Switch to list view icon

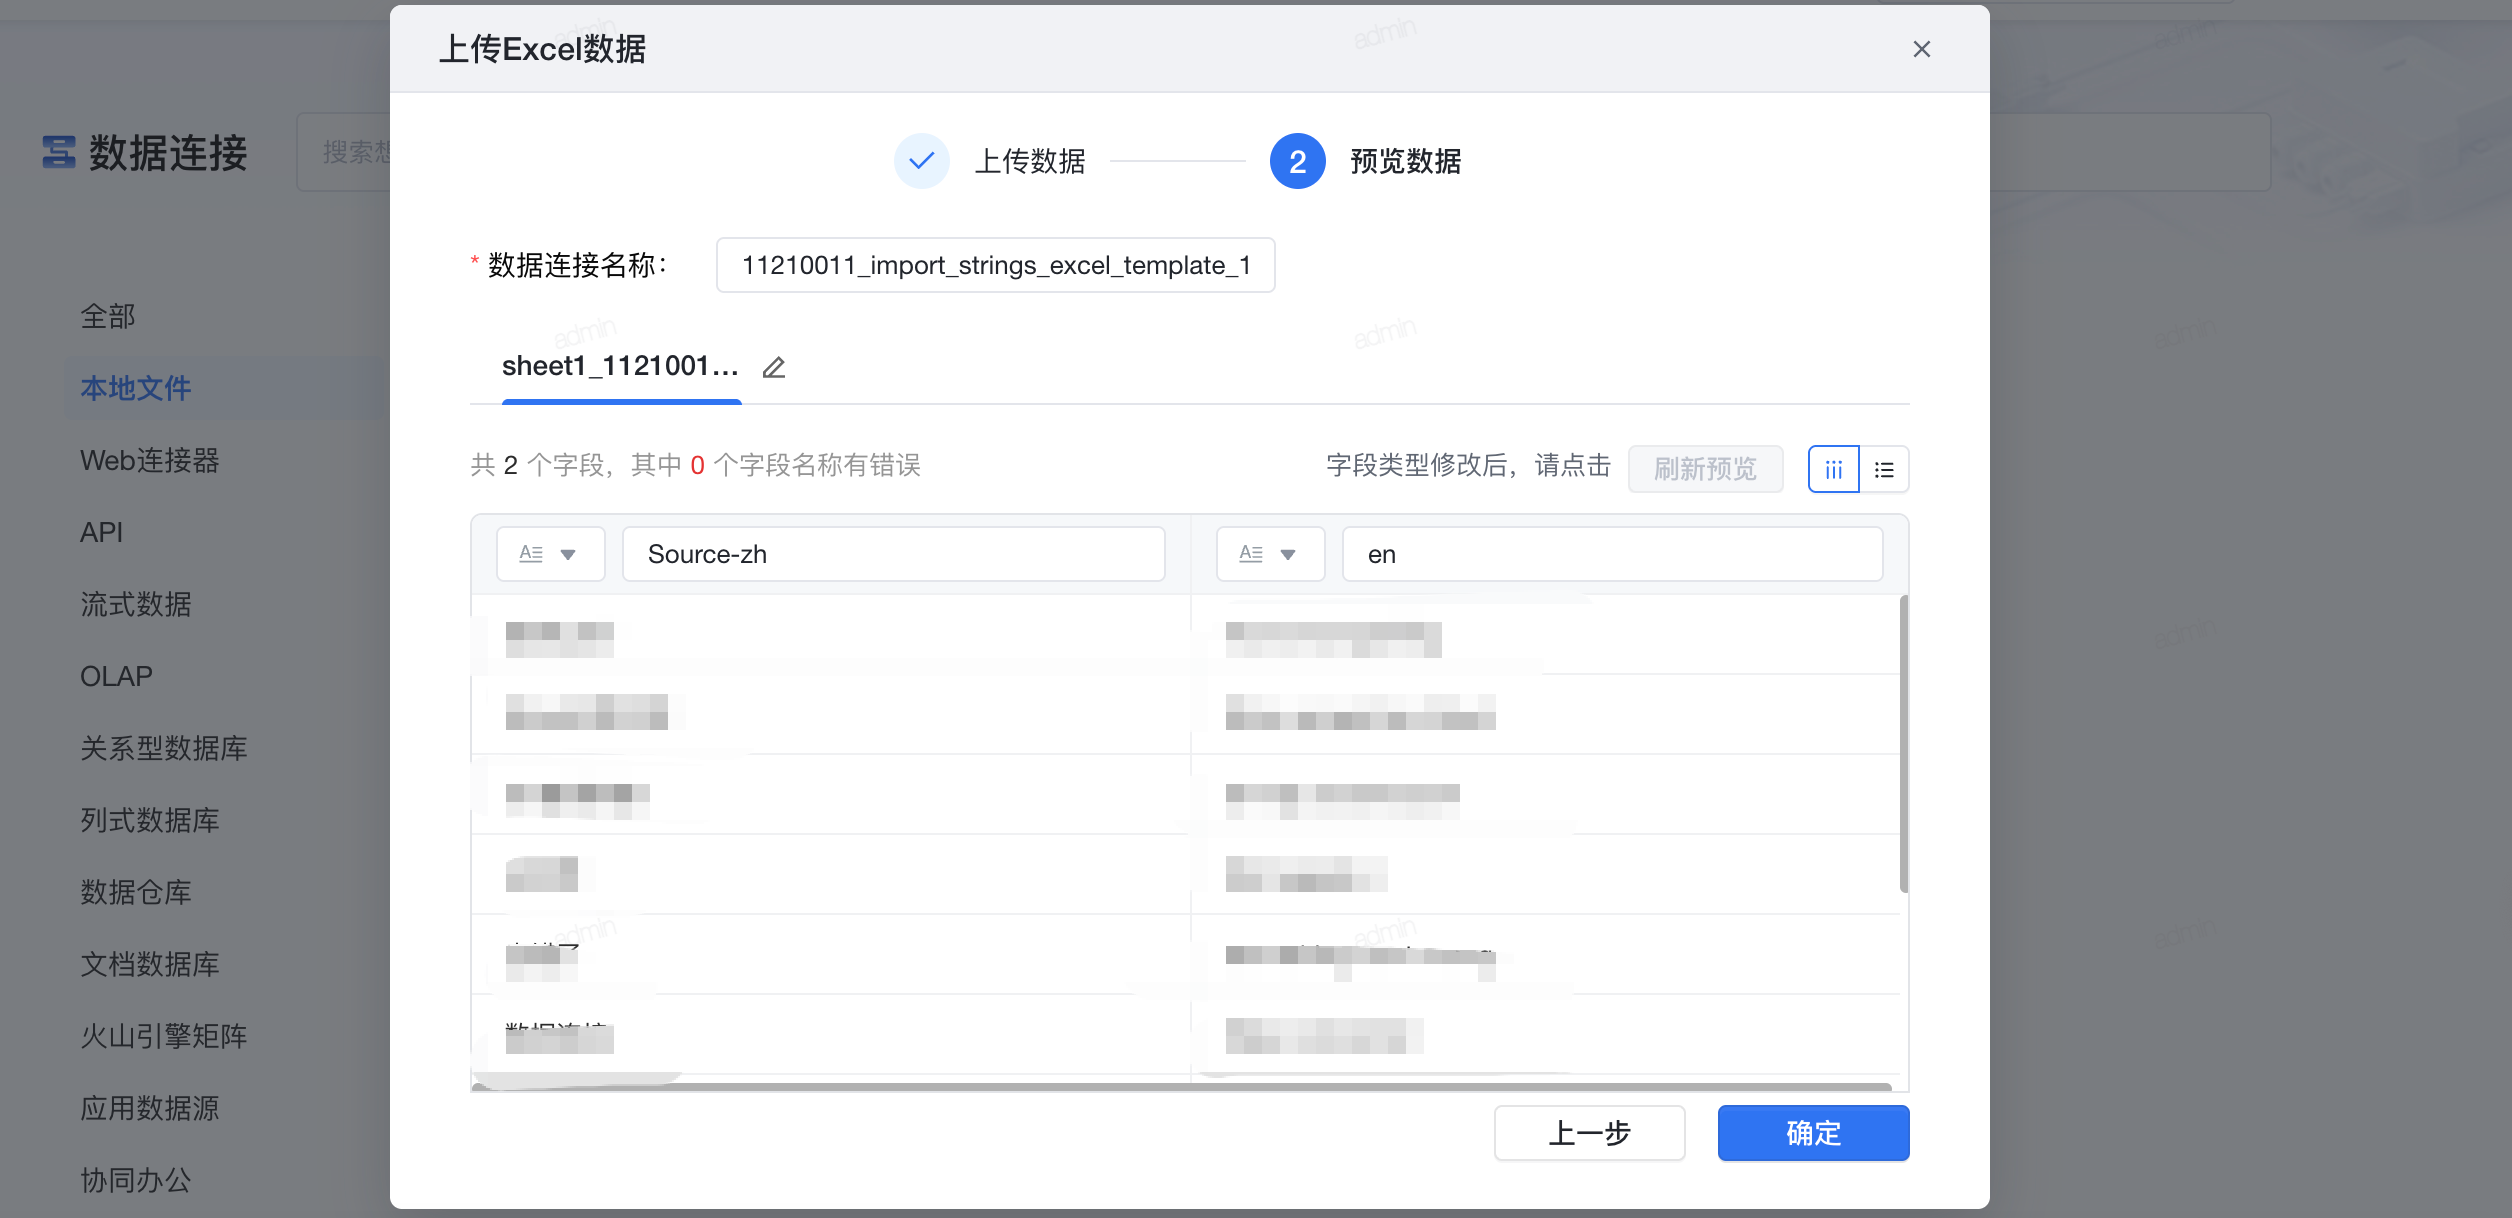pos(1884,469)
